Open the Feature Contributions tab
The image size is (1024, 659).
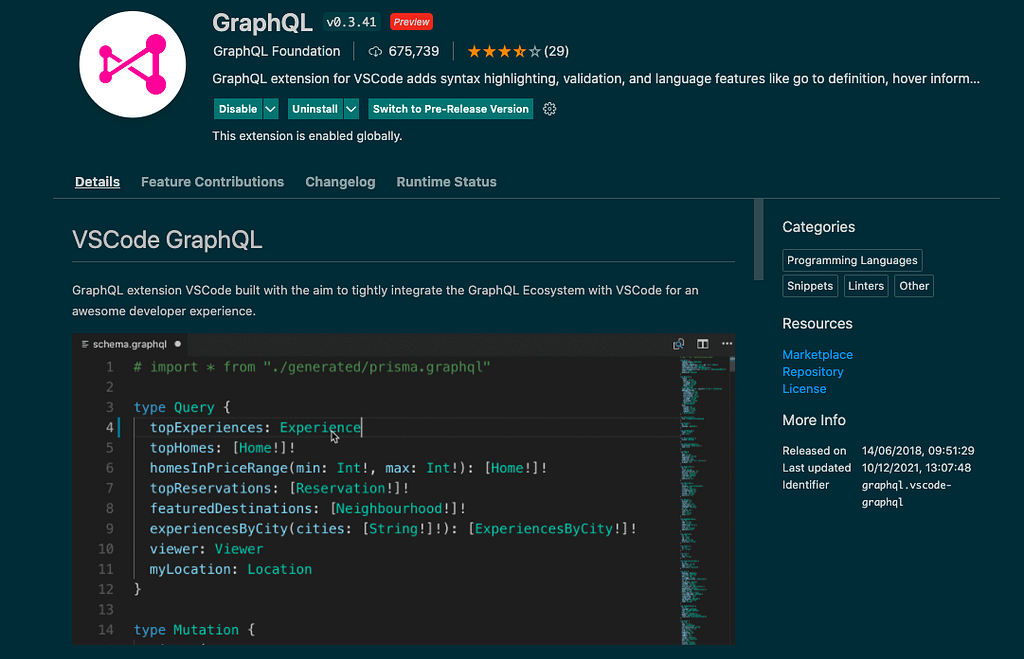[212, 182]
